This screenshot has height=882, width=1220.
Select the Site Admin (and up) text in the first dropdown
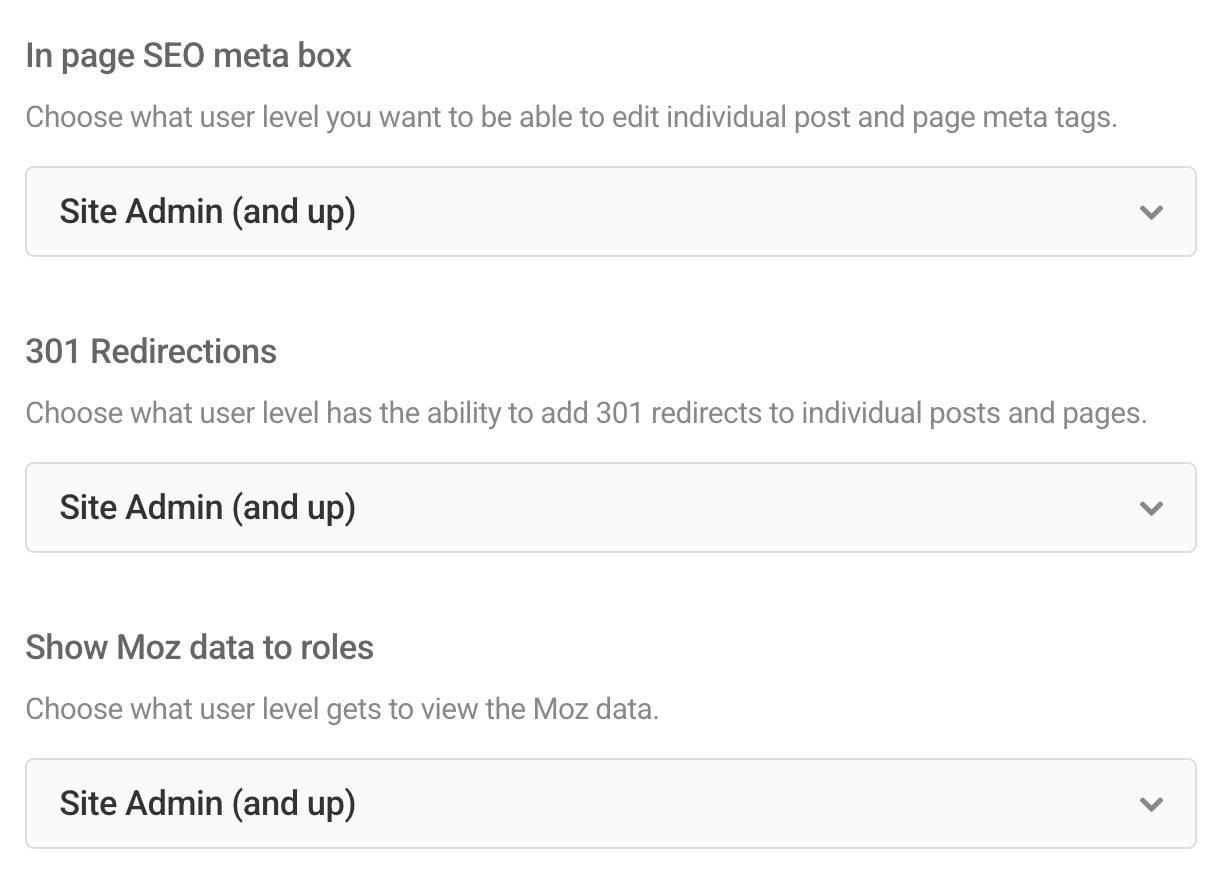207,212
